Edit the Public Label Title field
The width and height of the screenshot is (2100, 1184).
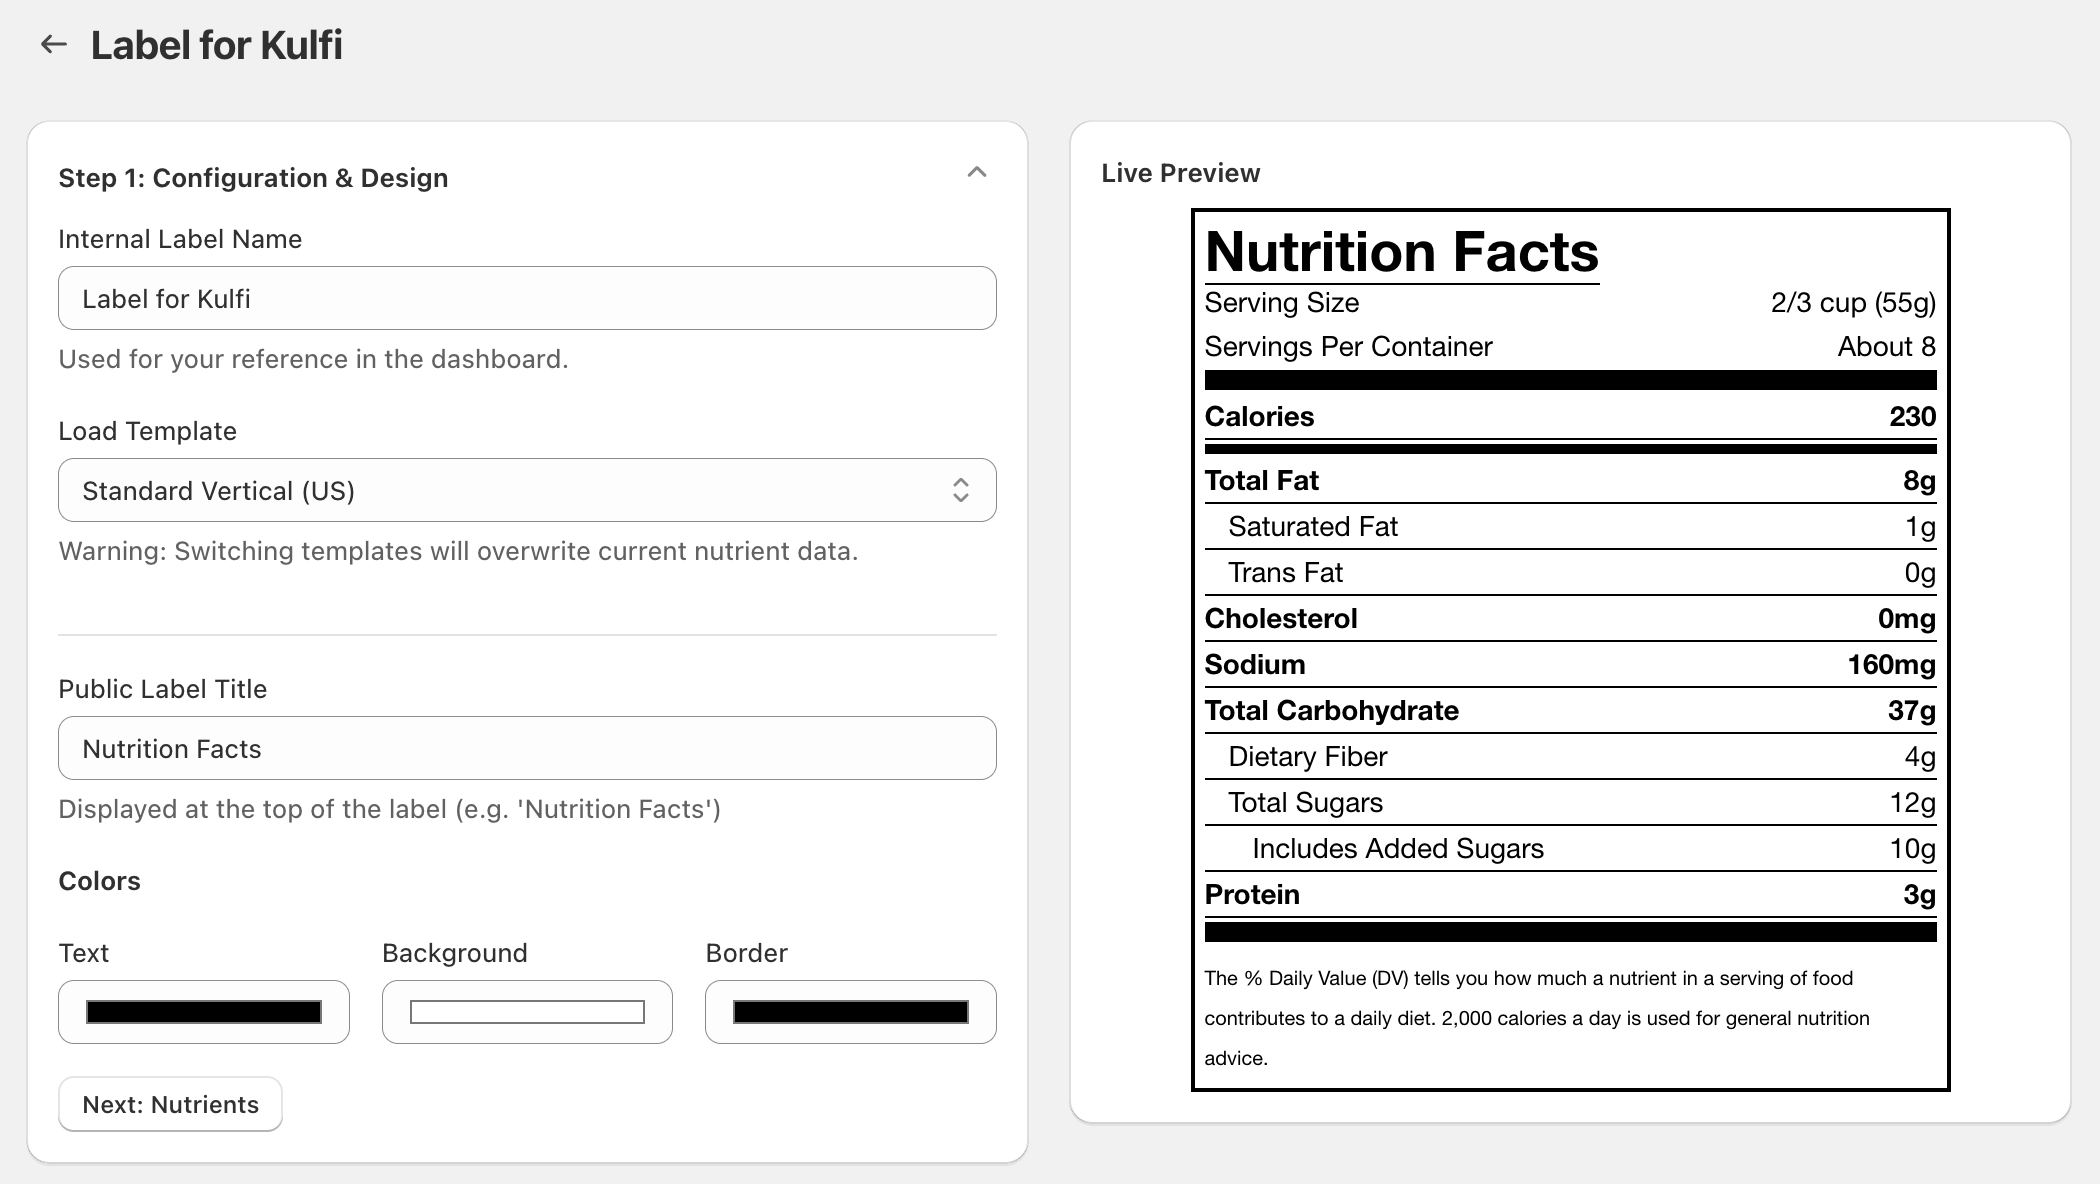[527, 748]
